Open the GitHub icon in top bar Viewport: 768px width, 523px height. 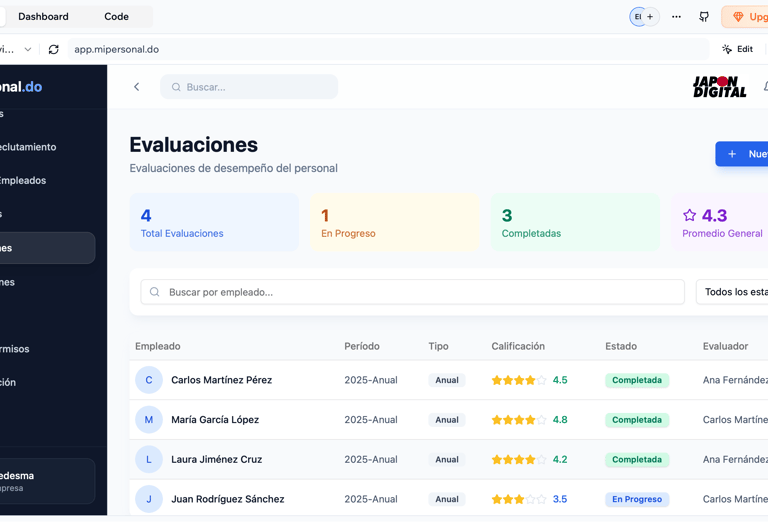click(704, 17)
